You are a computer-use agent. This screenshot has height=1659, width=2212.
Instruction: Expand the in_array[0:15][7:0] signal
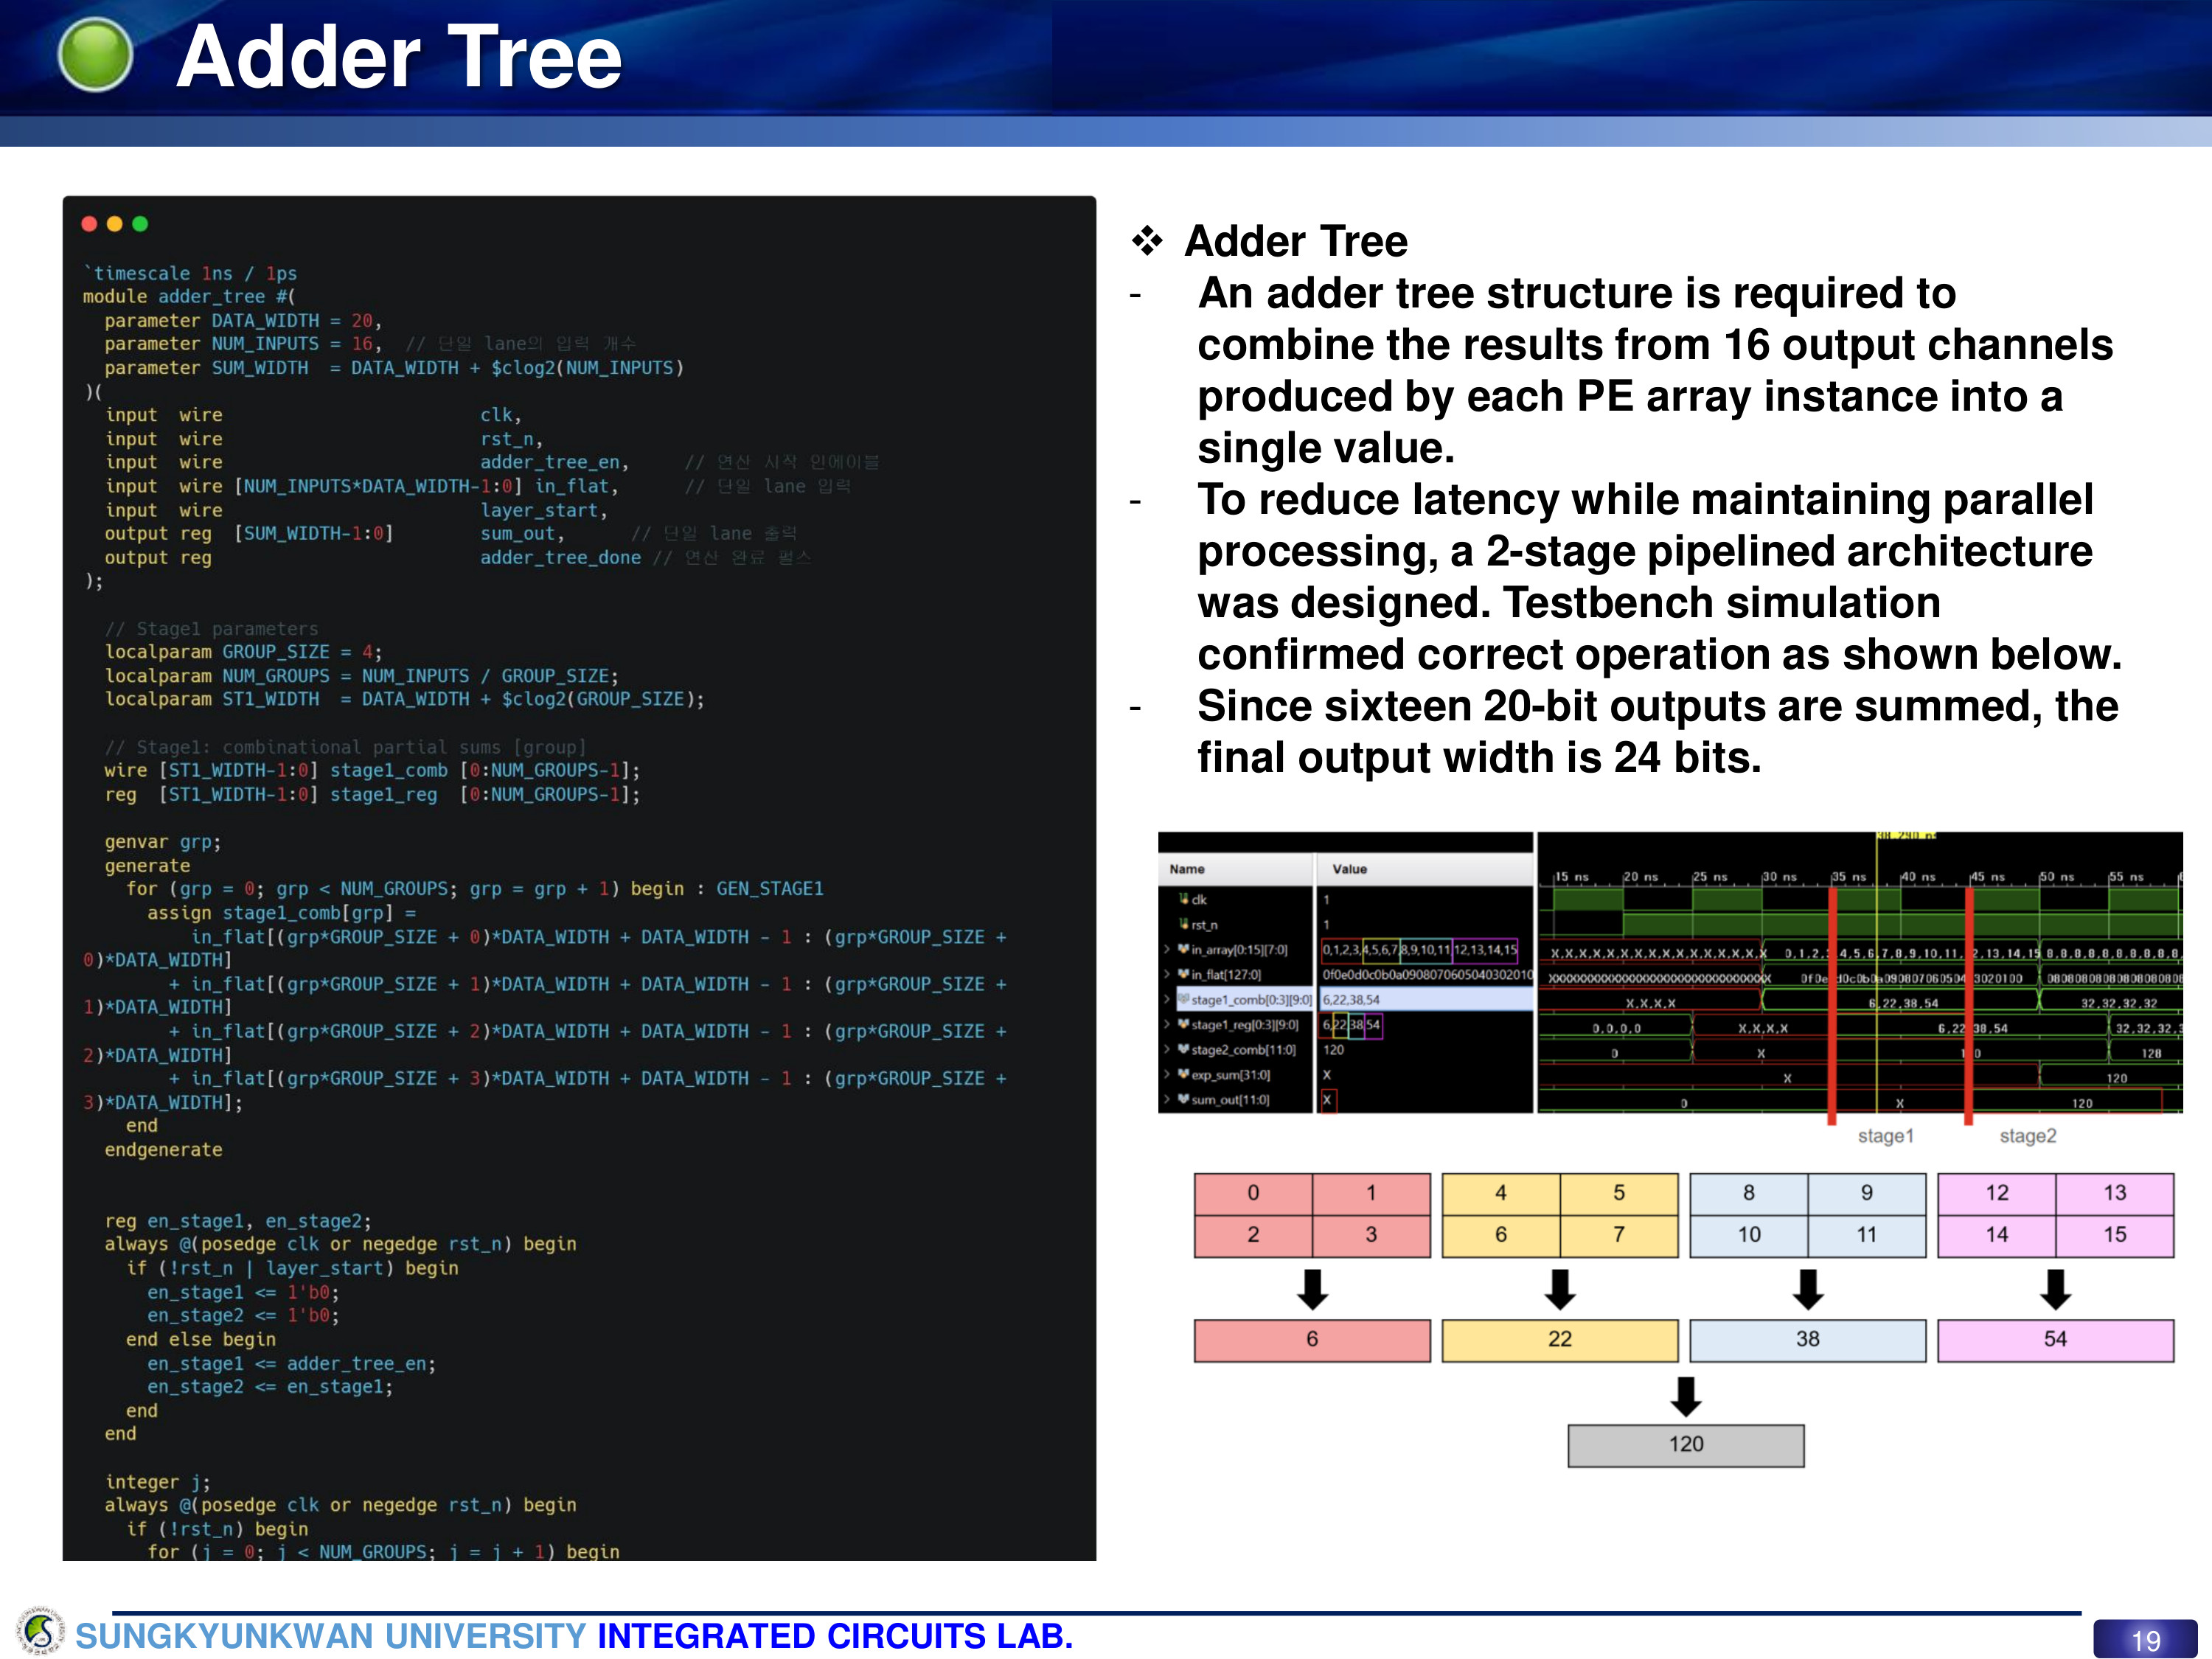pyautogui.click(x=1166, y=949)
